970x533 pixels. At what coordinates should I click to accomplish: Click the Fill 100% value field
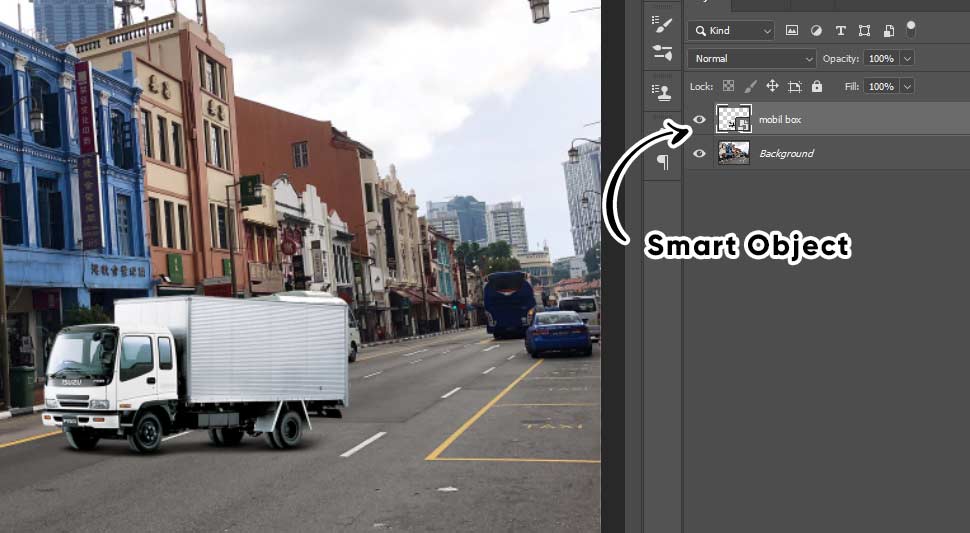pyautogui.click(x=882, y=87)
